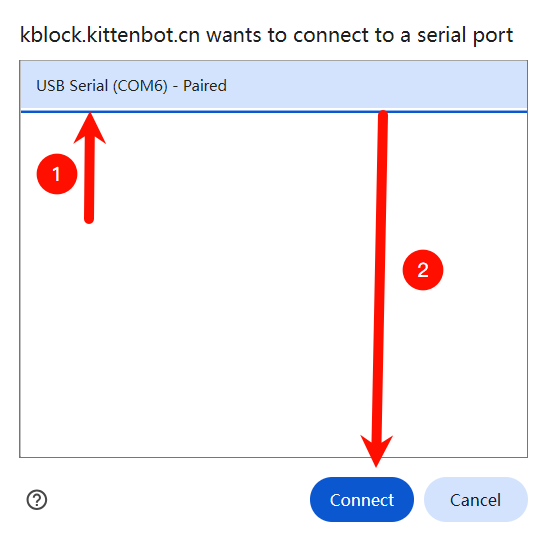Image resolution: width=548 pixels, height=540 pixels.
Task: Click the upward red arrowhead near COM6 row
Action: point(90,128)
